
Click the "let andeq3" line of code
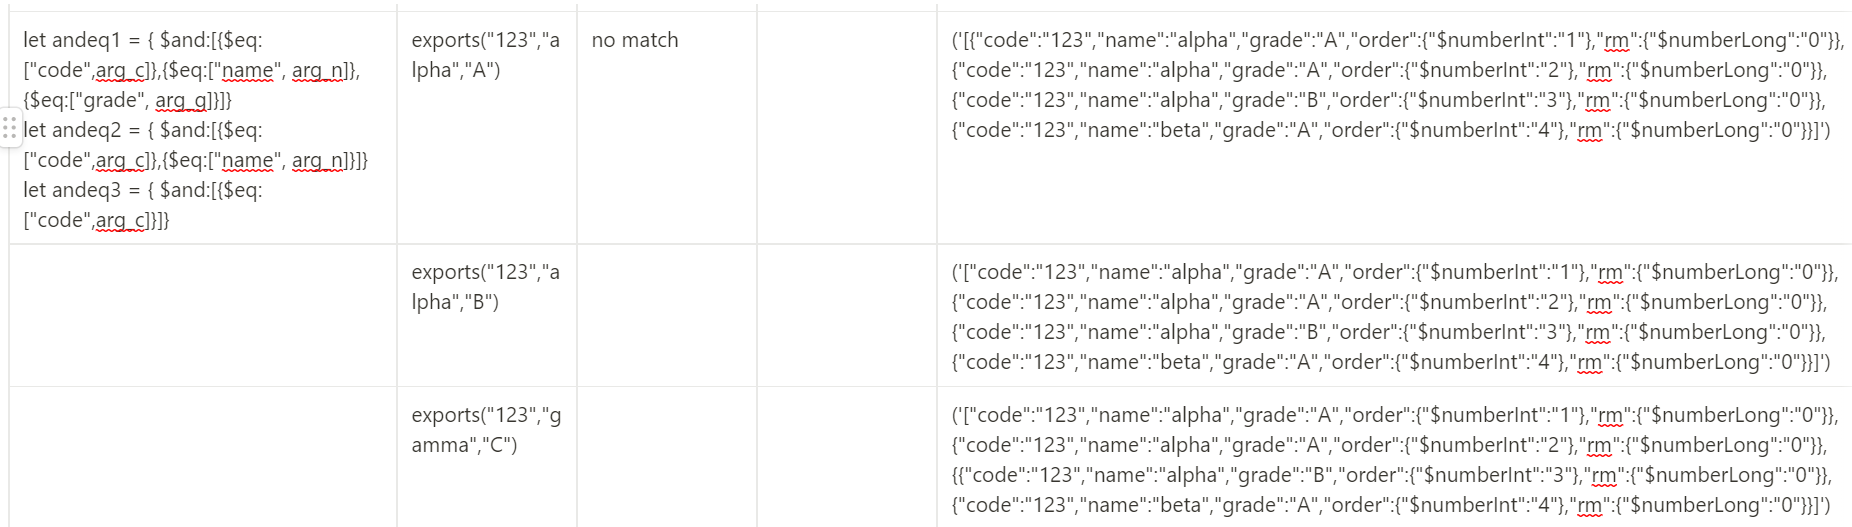[142, 191]
